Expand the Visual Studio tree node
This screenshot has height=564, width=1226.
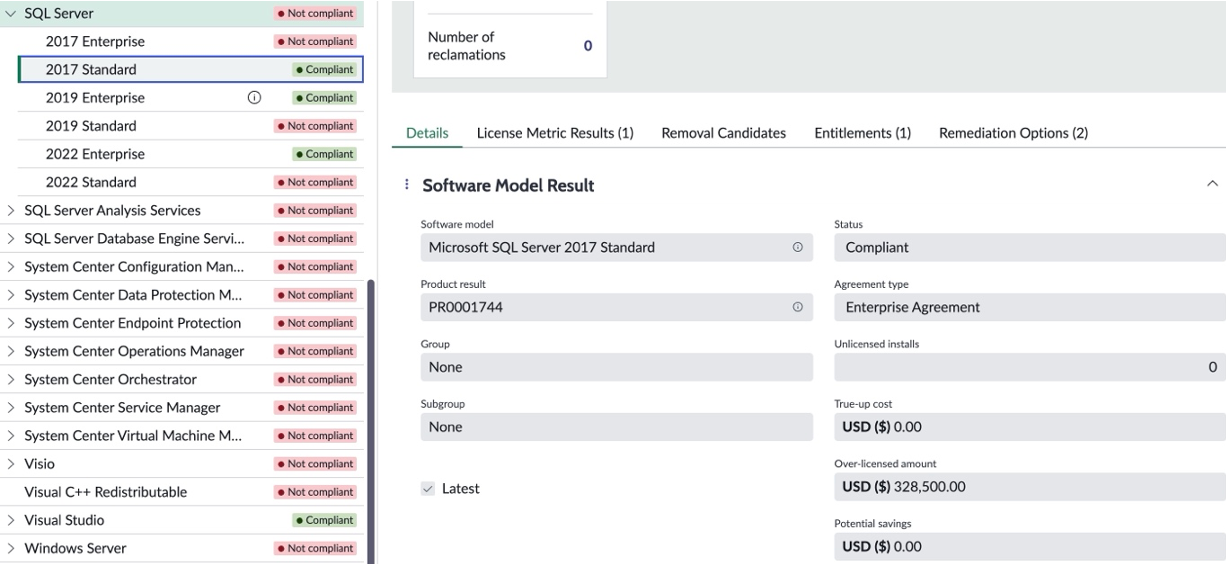tap(11, 520)
